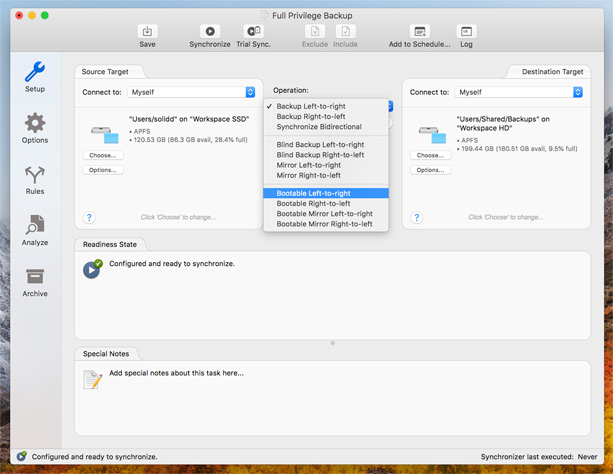This screenshot has width=613, height=474.
Task: Click Choose button under Source Target
Action: coord(103,155)
